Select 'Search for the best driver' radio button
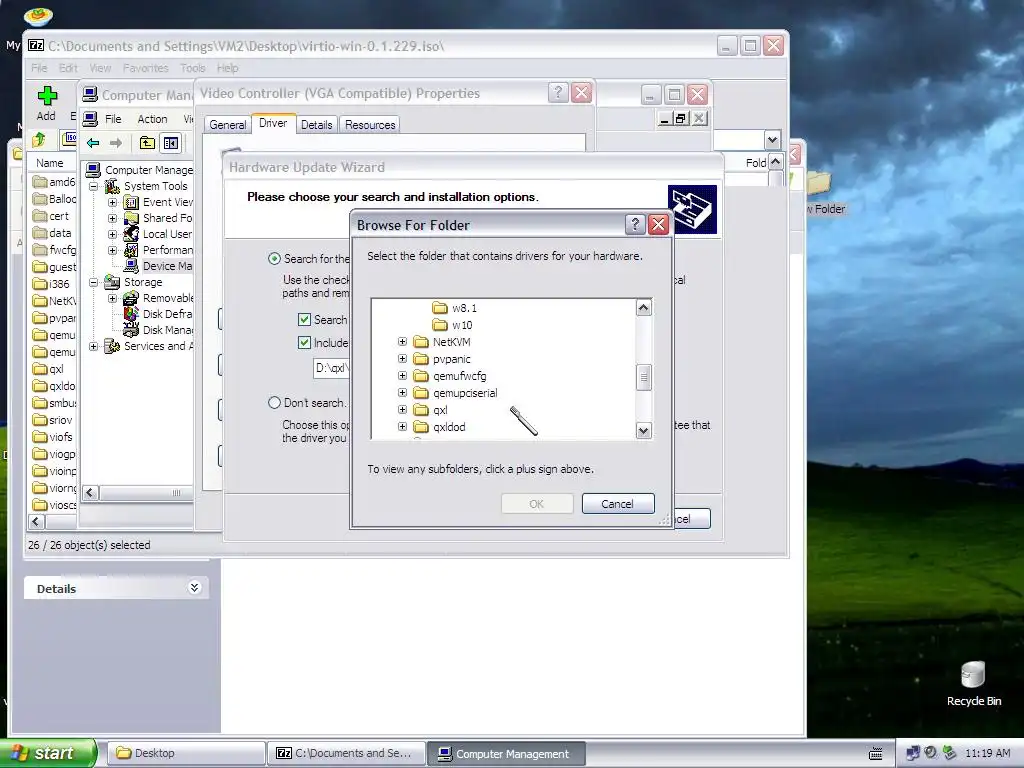Viewport: 1024px width, 768px height. pyautogui.click(x=274, y=259)
